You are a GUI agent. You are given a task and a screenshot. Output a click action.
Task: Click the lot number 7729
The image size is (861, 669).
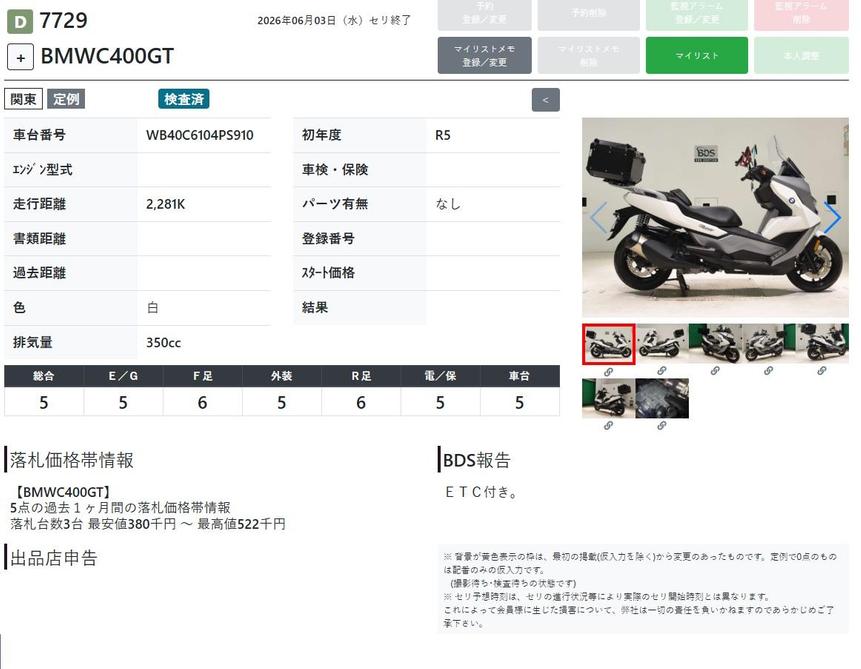point(64,21)
